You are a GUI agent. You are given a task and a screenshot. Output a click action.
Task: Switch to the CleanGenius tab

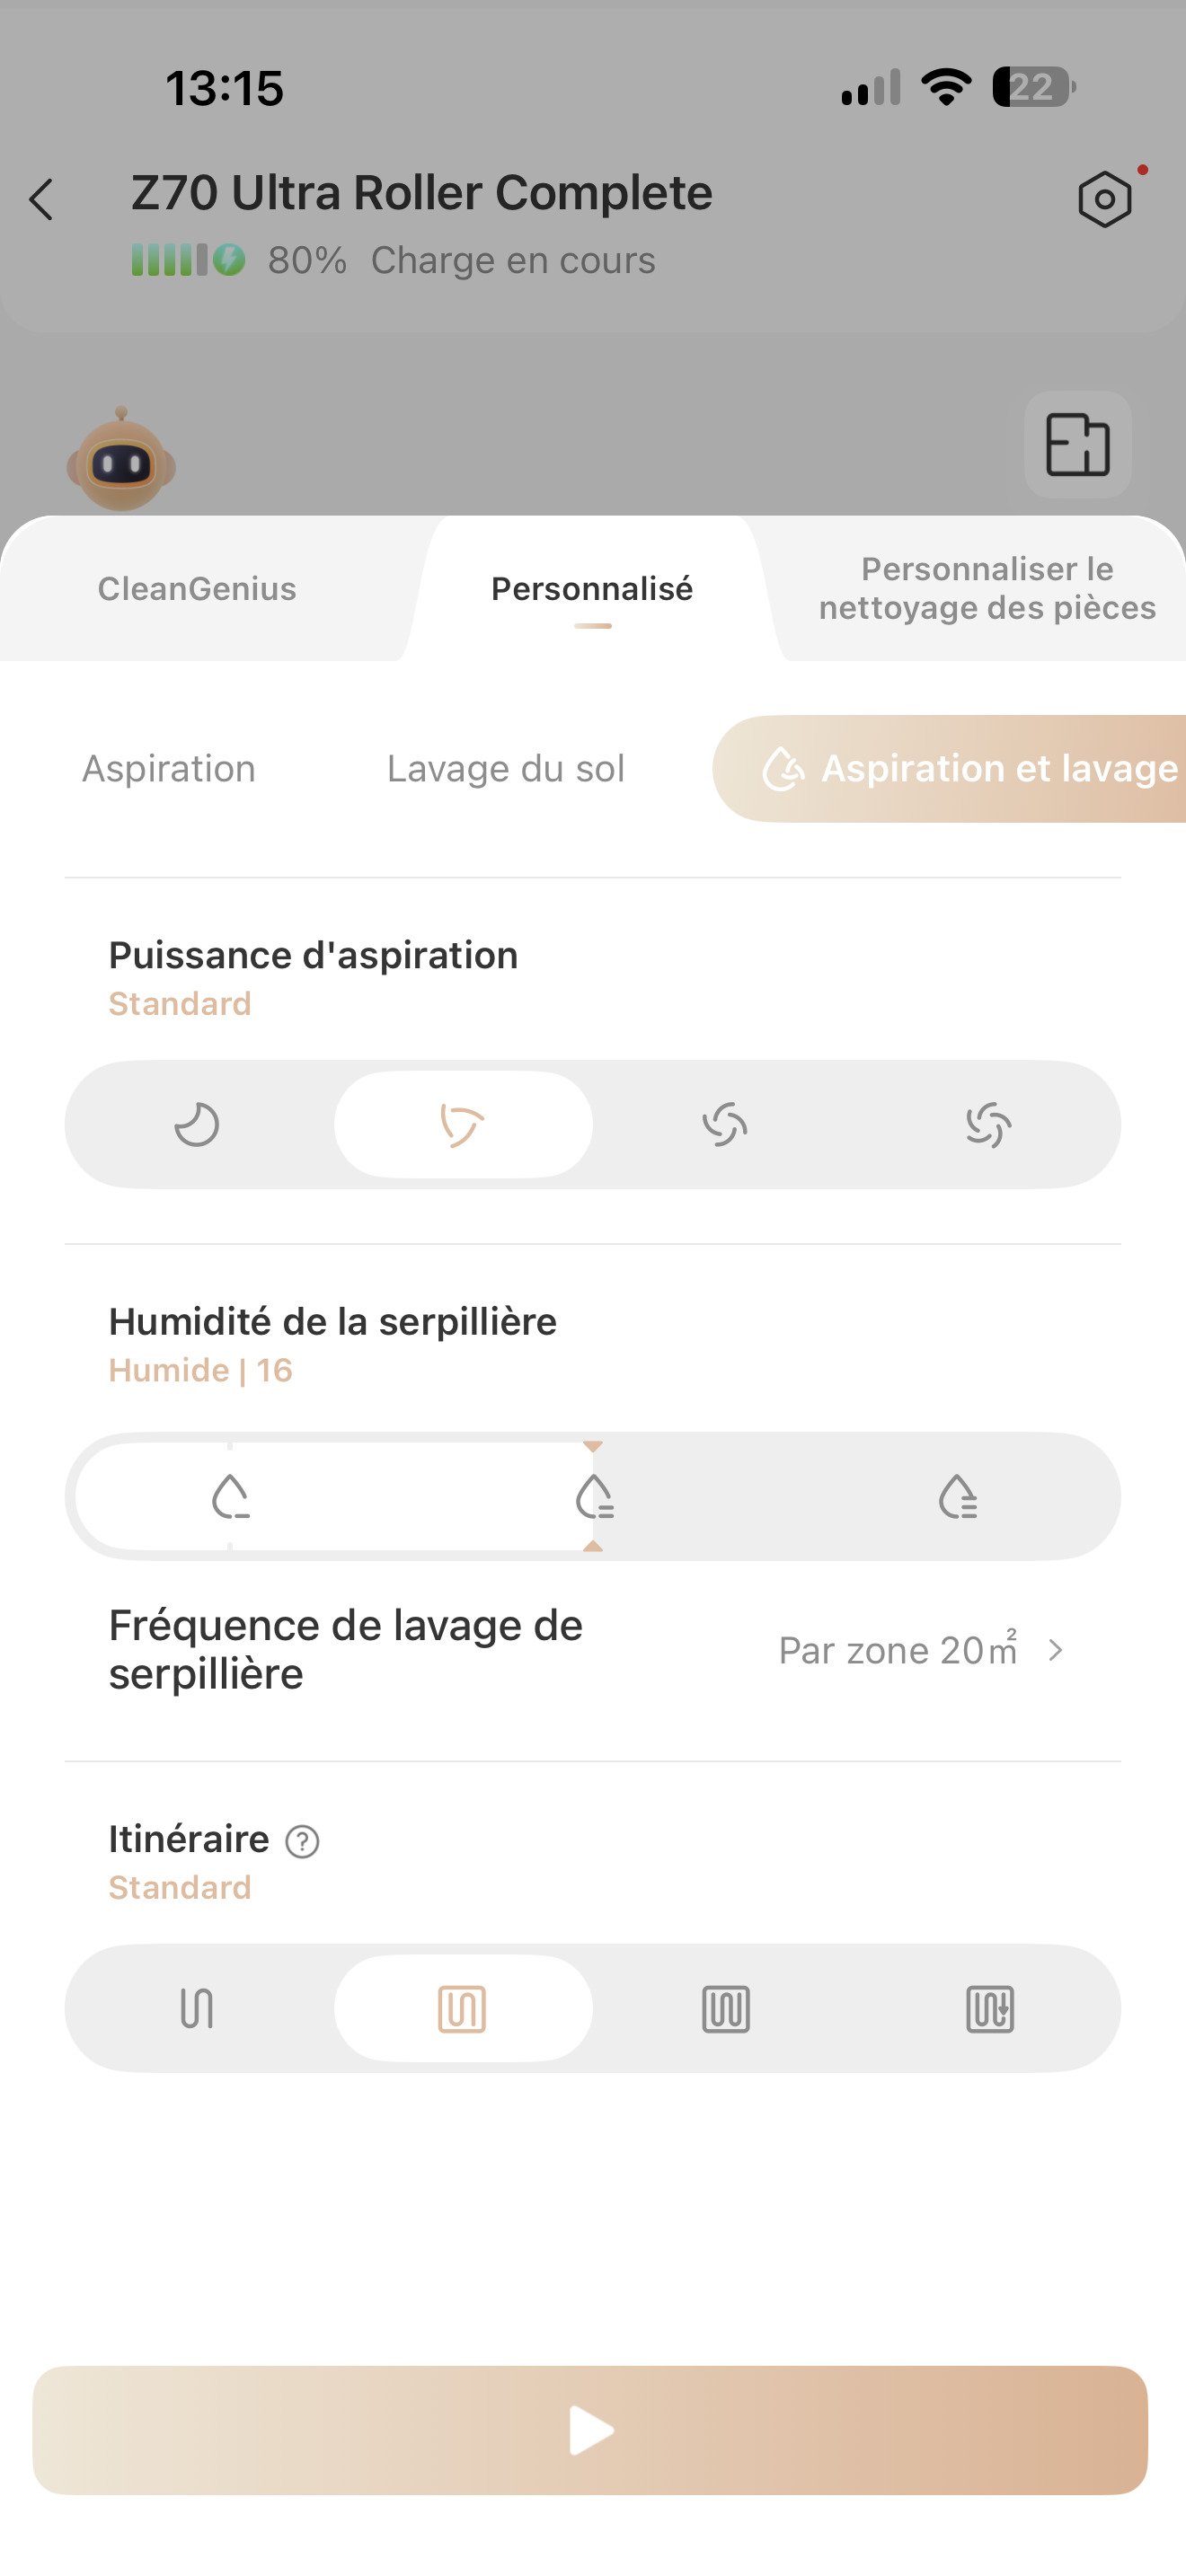(197, 589)
